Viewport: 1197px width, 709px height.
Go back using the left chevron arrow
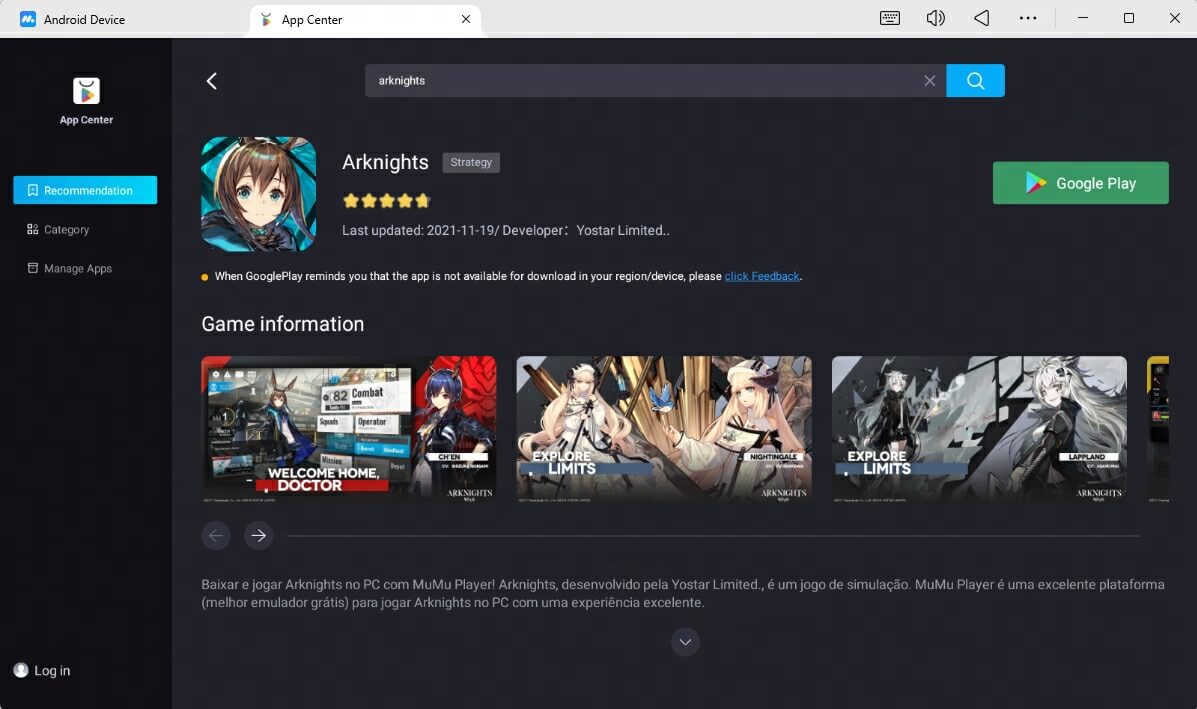pos(211,81)
